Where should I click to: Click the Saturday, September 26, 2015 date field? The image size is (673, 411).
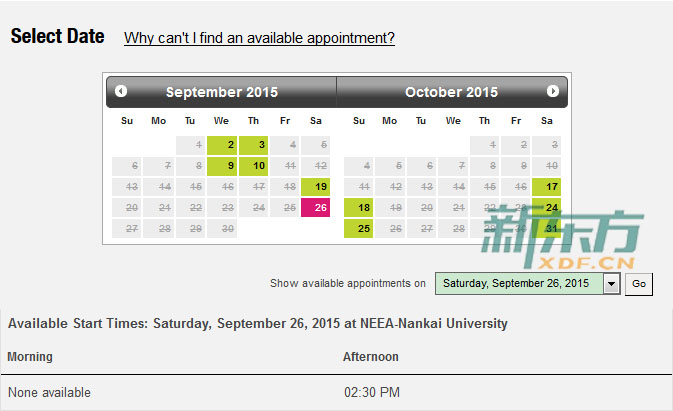519,284
